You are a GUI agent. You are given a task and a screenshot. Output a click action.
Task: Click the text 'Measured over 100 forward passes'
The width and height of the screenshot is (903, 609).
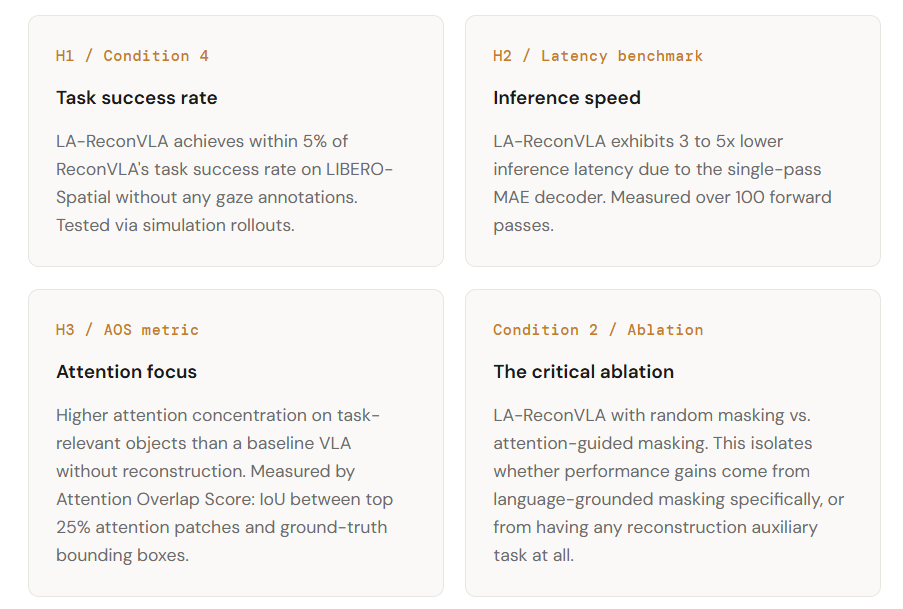click(662, 211)
